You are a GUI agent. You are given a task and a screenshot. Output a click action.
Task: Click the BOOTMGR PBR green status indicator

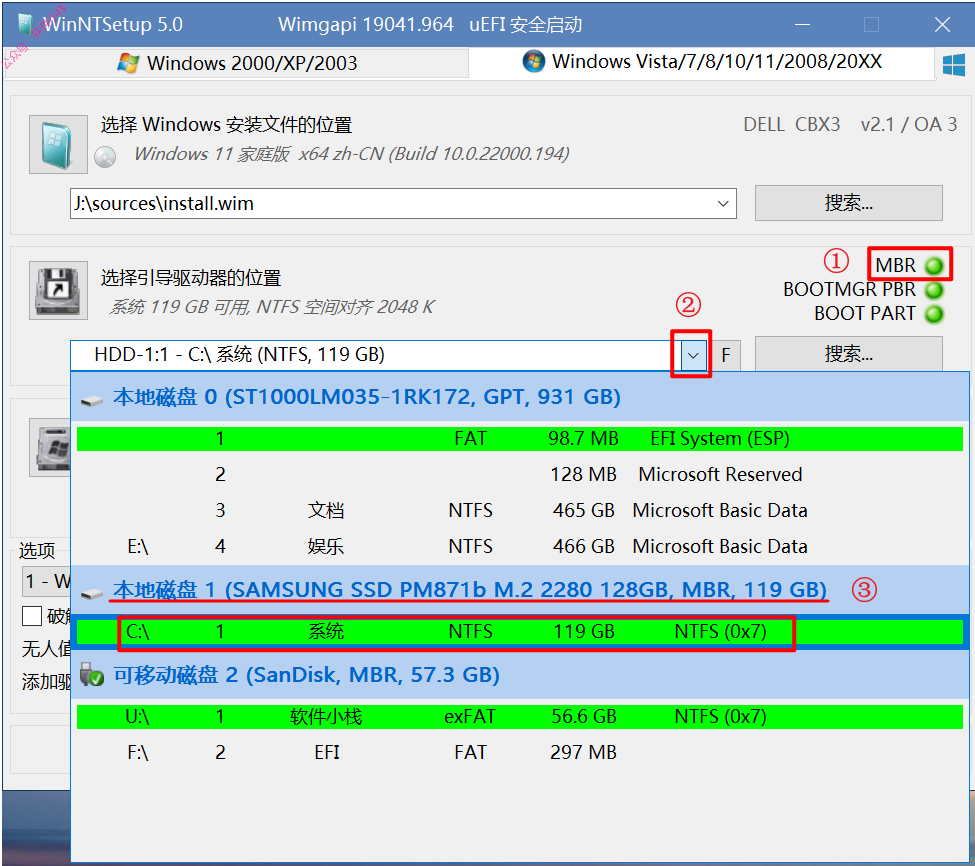coord(934,290)
